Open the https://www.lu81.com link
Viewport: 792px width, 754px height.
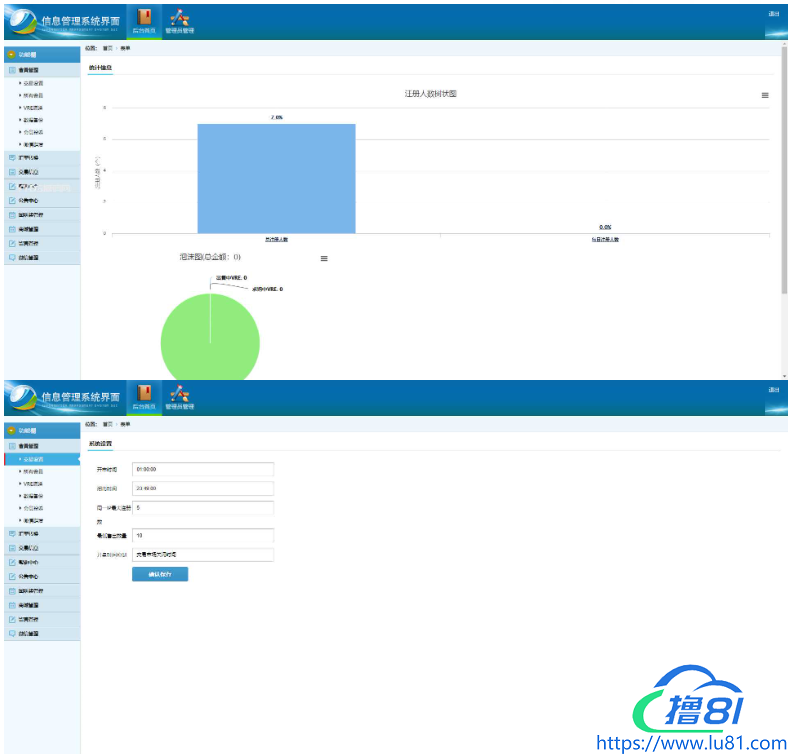click(x=691, y=743)
